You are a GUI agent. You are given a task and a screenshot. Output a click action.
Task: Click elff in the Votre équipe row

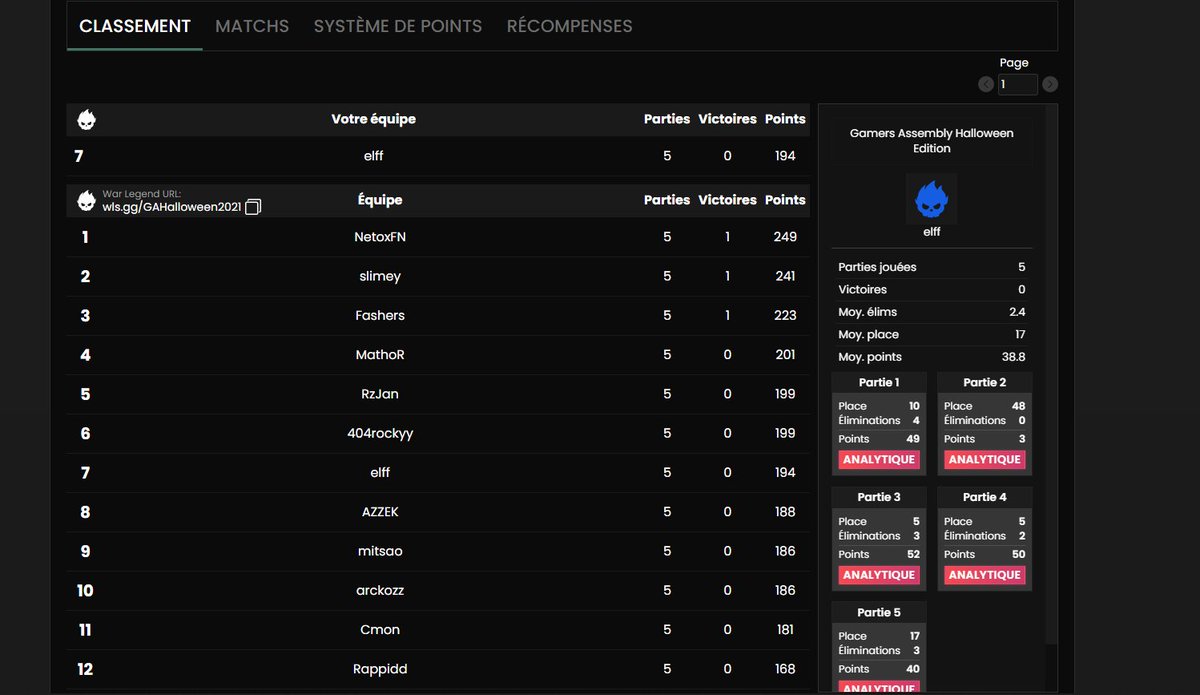point(373,156)
